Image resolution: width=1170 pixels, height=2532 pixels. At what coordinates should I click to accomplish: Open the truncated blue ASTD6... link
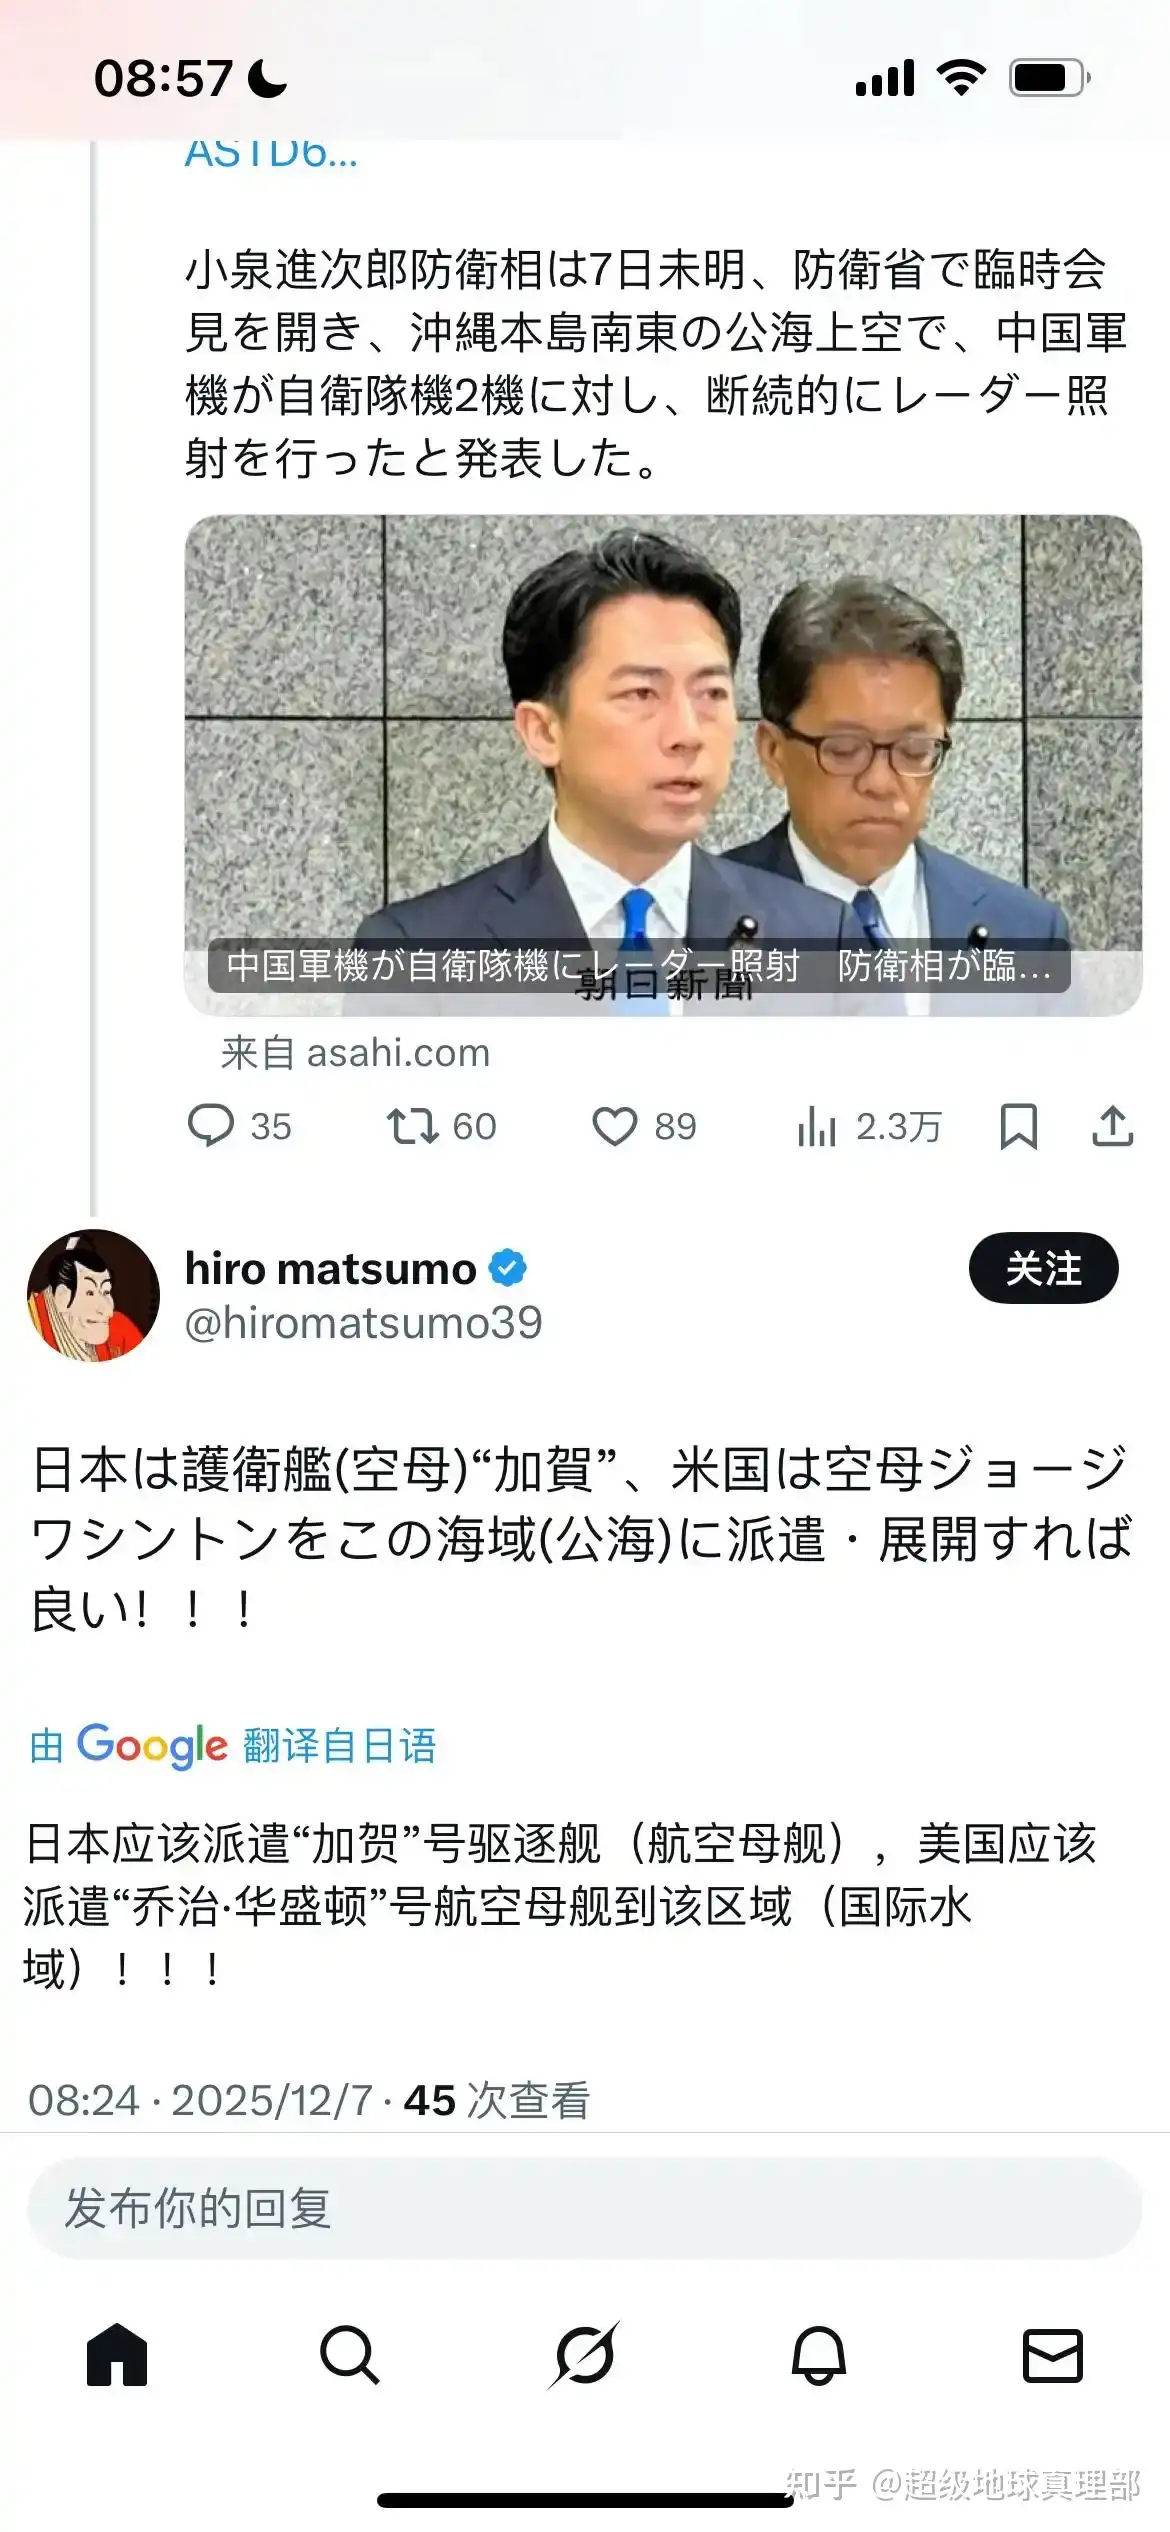(271, 154)
